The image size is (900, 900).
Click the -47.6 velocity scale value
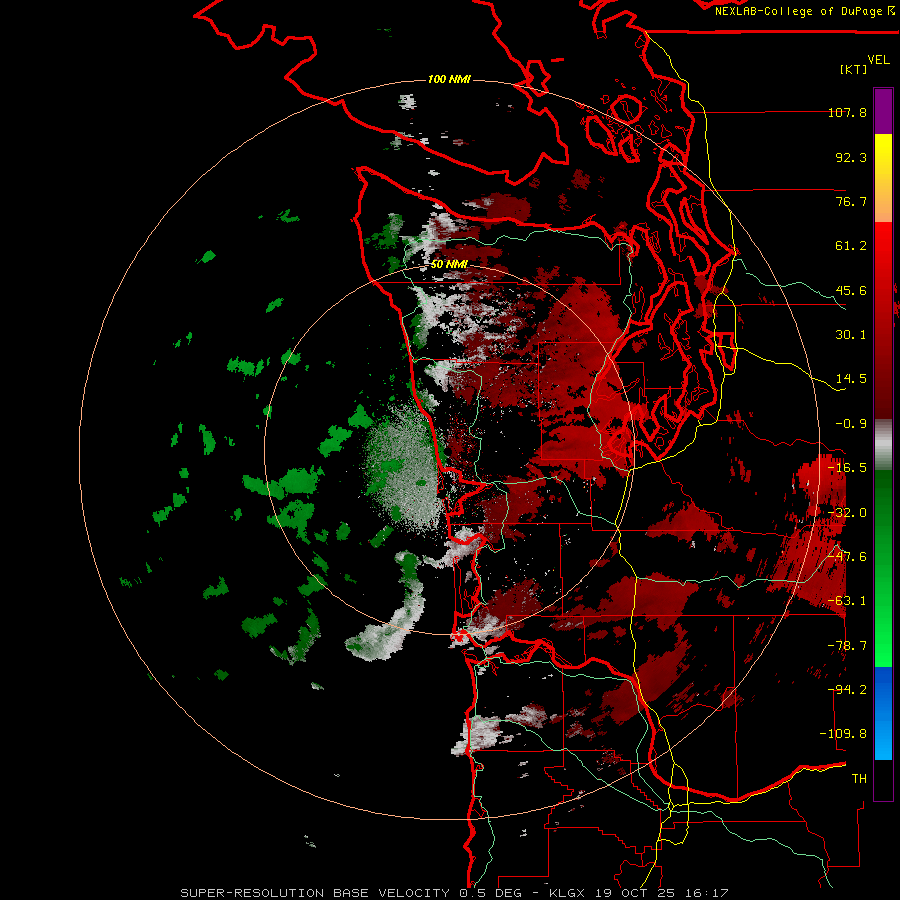point(847,557)
